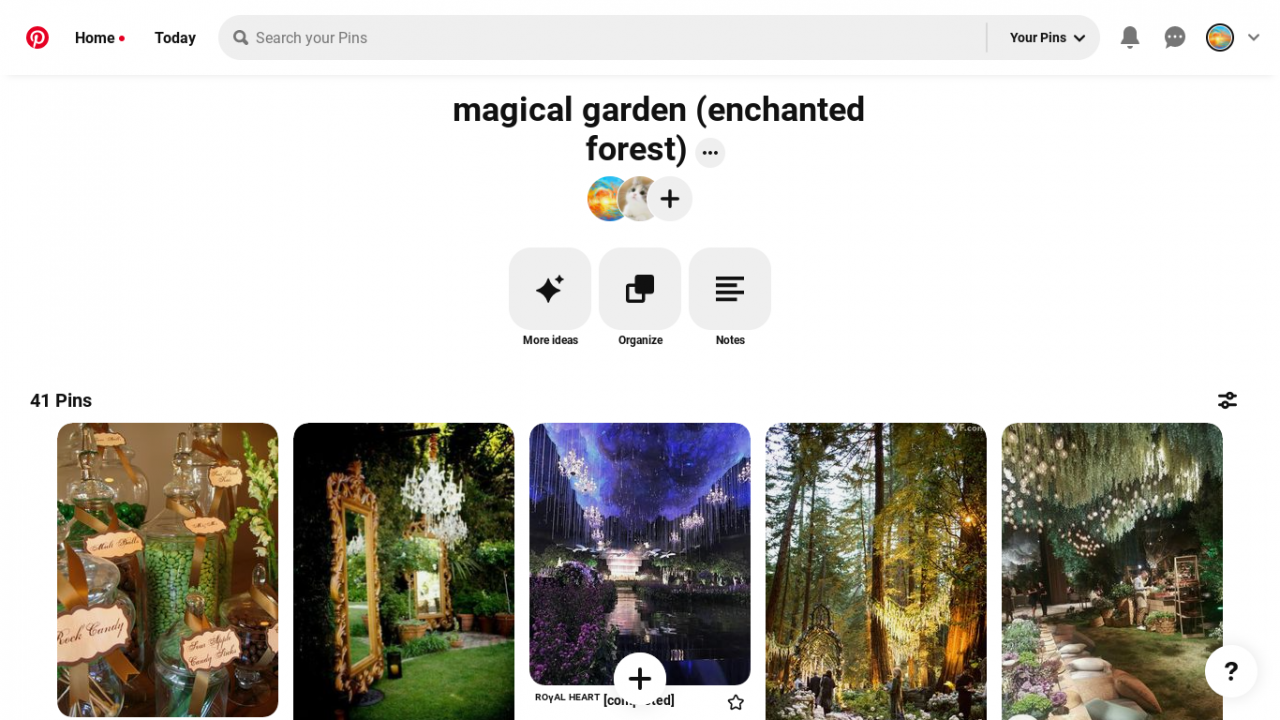Open the help question mark button
1280x720 pixels.
pos(1231,671)
